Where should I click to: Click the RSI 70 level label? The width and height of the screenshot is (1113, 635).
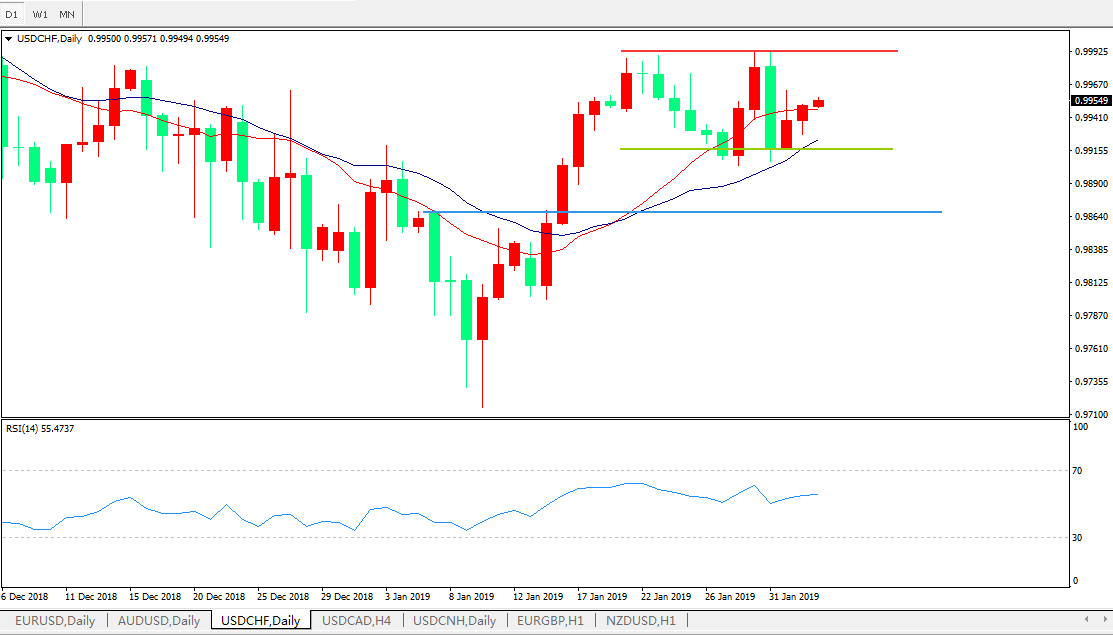coord(1079,470)
